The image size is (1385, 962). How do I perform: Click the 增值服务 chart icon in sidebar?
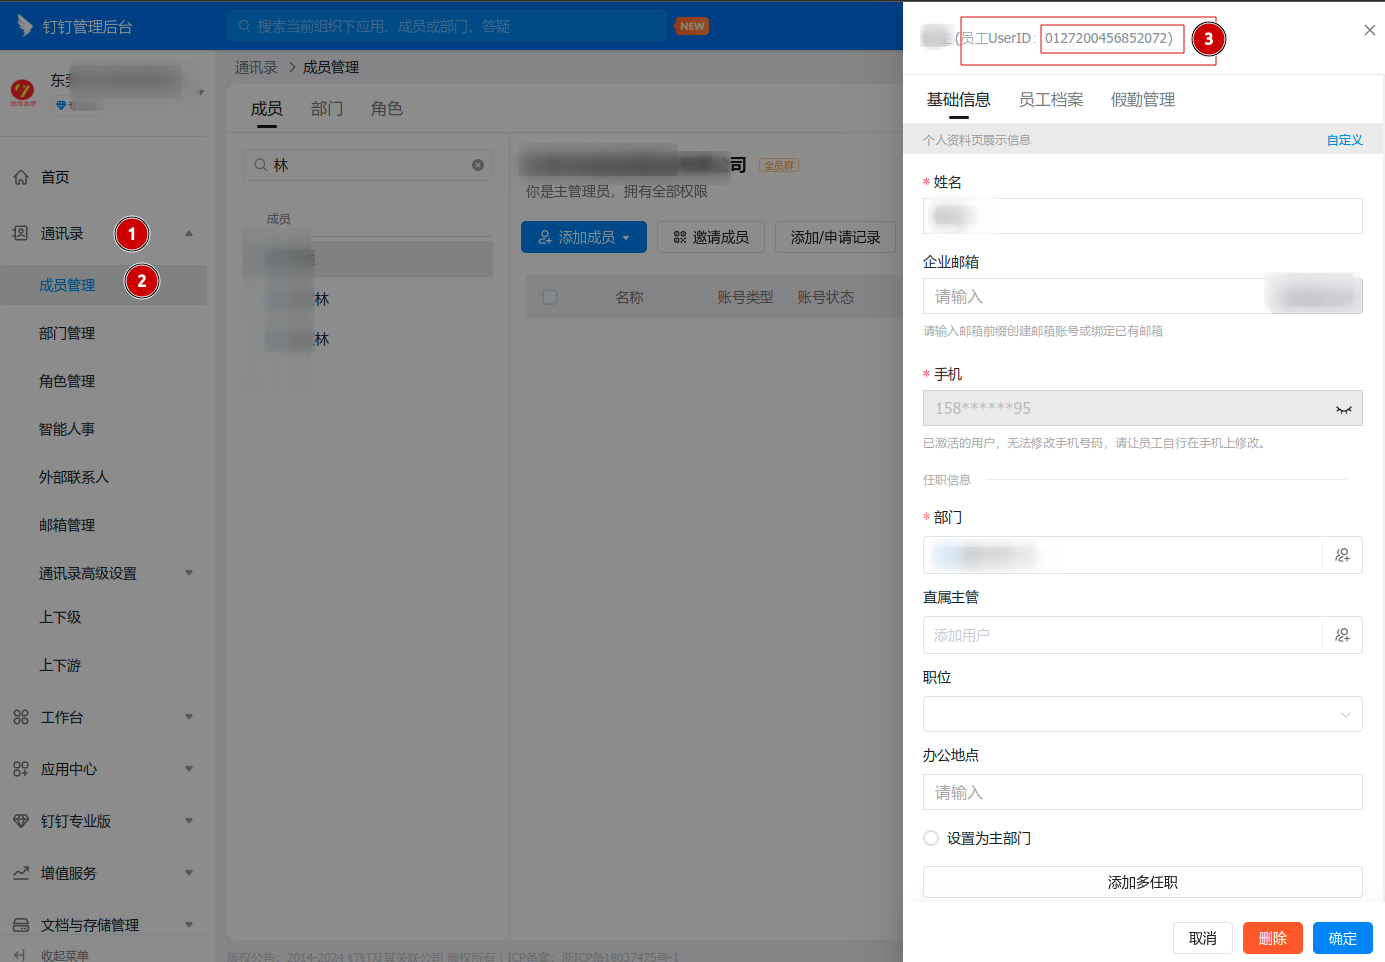coord(21,873)
